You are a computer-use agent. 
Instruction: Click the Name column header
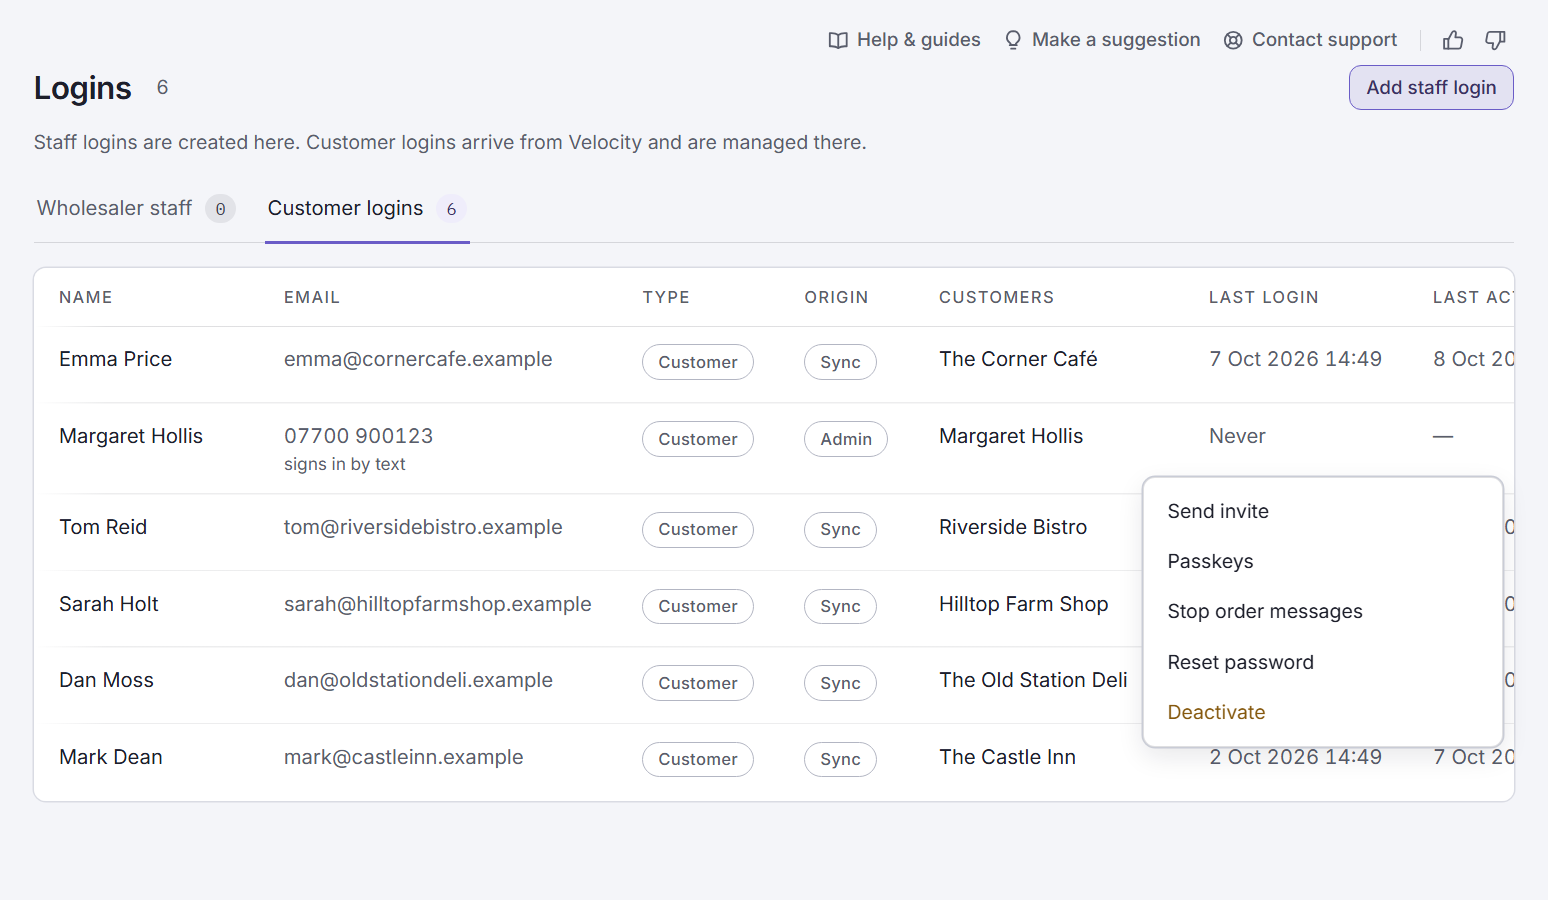pyautogui.click(x=86, y=297)
